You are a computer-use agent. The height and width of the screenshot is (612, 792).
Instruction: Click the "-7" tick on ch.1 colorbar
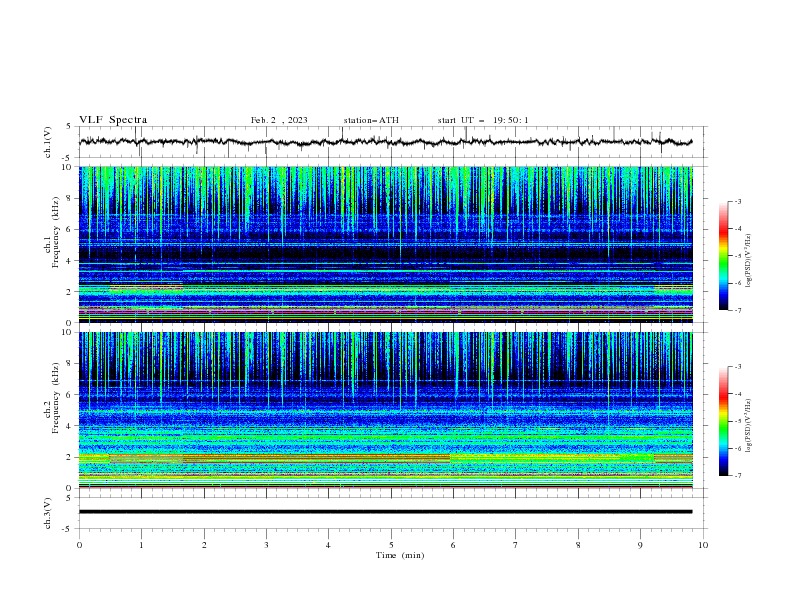pyautogui.click(x=737, y=310)
